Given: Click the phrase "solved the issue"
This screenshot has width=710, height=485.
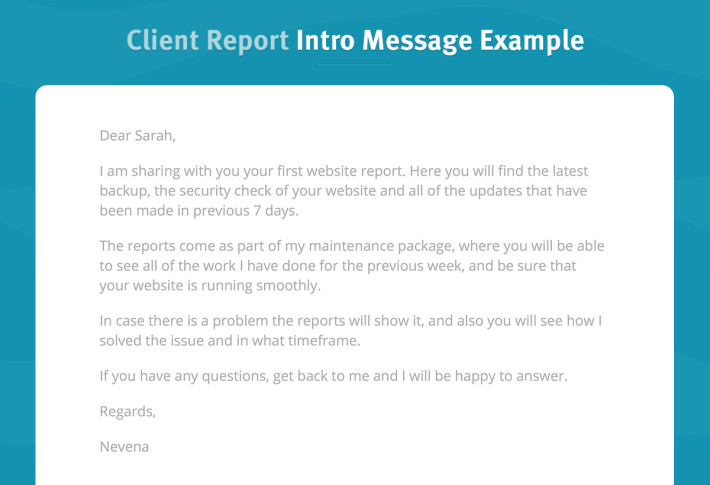Looking at the screenshot, I should pyautogui.click(x=155, y=340).
